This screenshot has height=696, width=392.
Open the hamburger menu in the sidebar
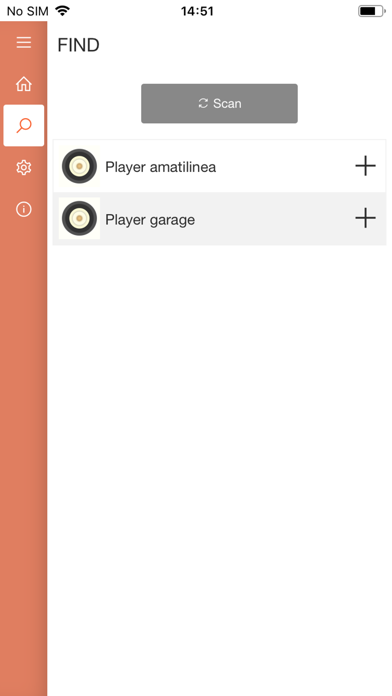[24, 43]
